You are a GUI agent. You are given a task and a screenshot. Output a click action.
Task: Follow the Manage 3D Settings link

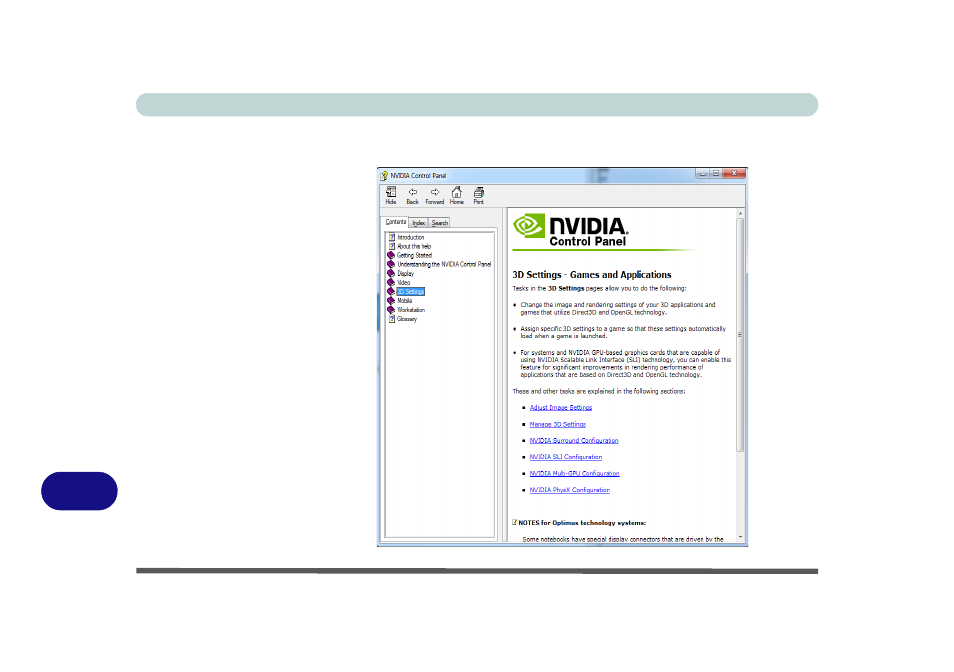pos(557,424)
